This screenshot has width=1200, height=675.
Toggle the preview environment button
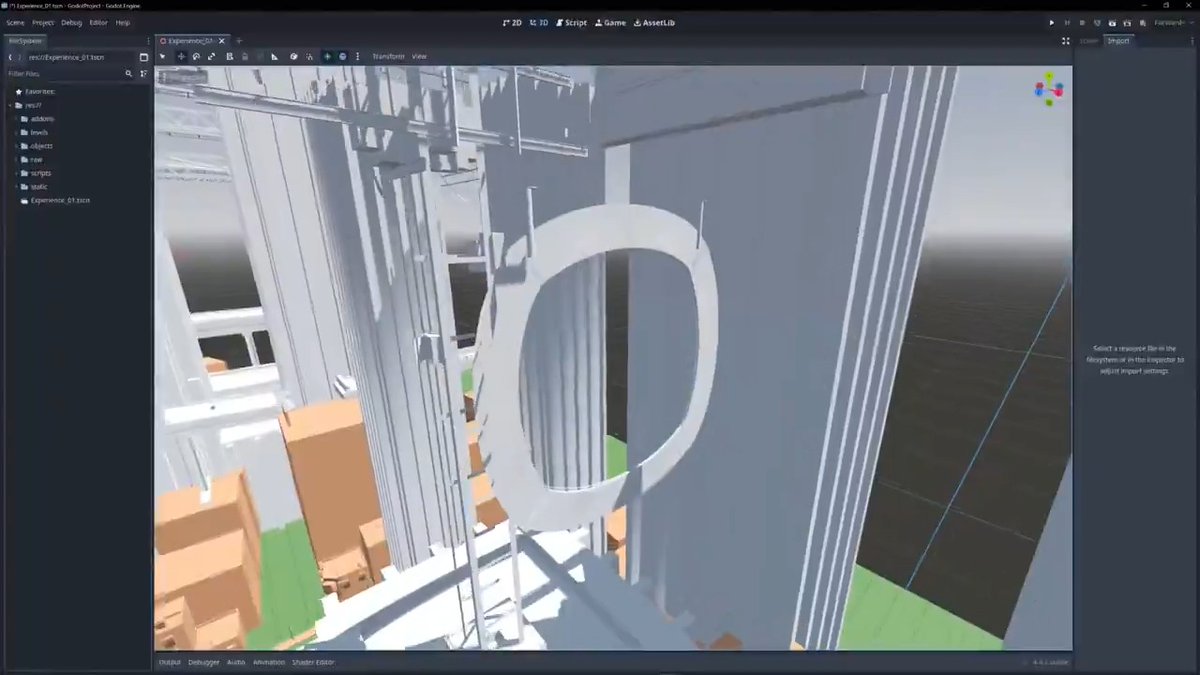pyautogui.click(x=342, y=56)
